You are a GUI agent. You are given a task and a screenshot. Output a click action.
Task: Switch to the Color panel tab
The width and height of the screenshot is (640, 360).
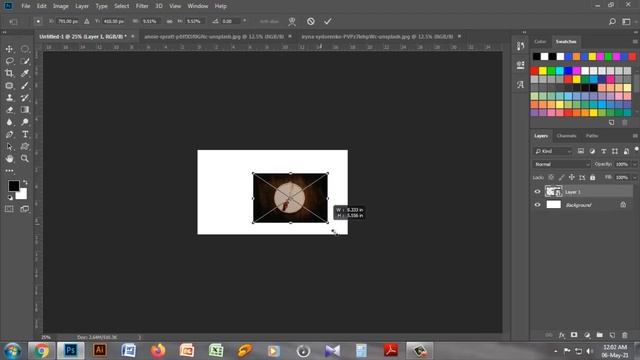pyautogui.click(x=540, y=42)
